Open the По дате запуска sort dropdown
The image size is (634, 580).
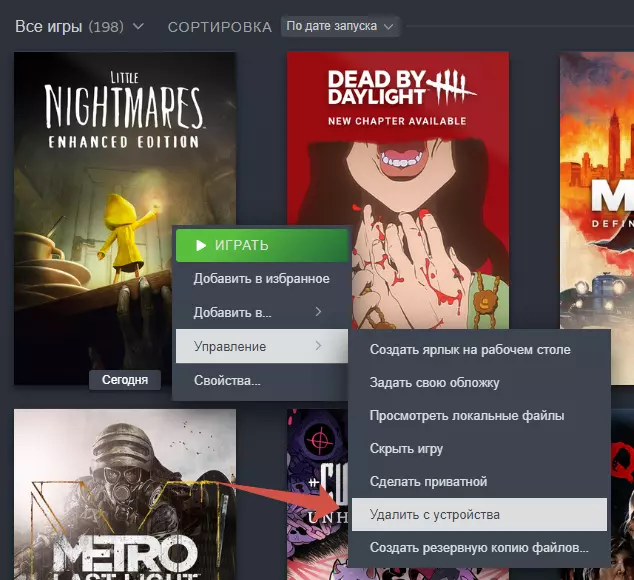tap(340, 26)
